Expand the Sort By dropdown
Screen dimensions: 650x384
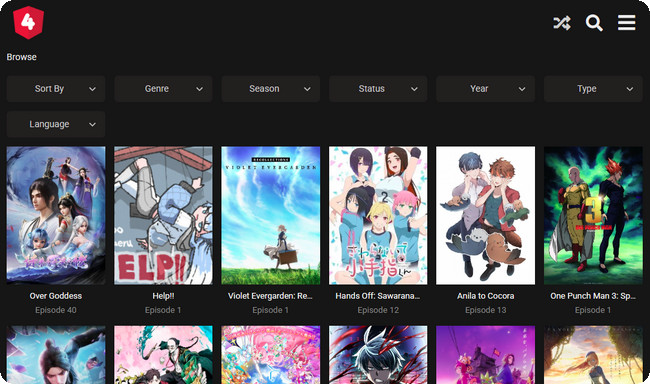[56, 89]
